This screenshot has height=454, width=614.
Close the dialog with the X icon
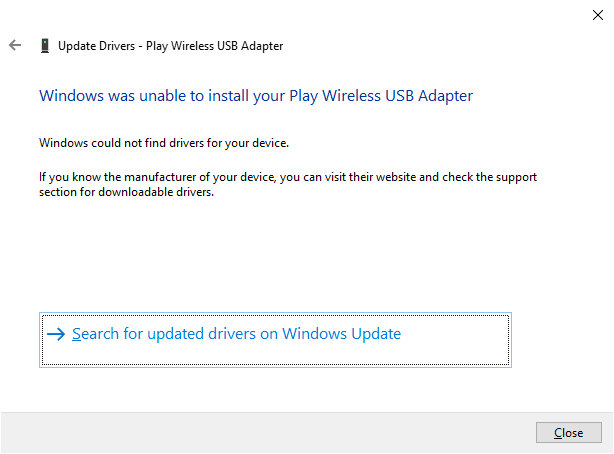coord(598,15)
